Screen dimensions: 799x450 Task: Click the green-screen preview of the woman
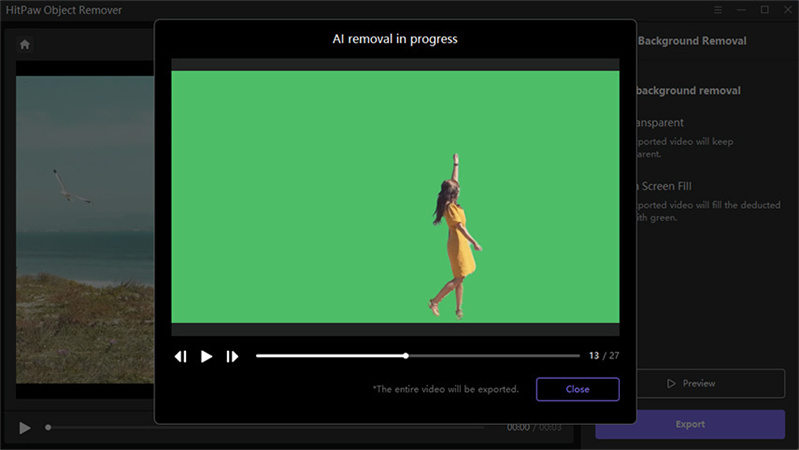coord(395,197)
